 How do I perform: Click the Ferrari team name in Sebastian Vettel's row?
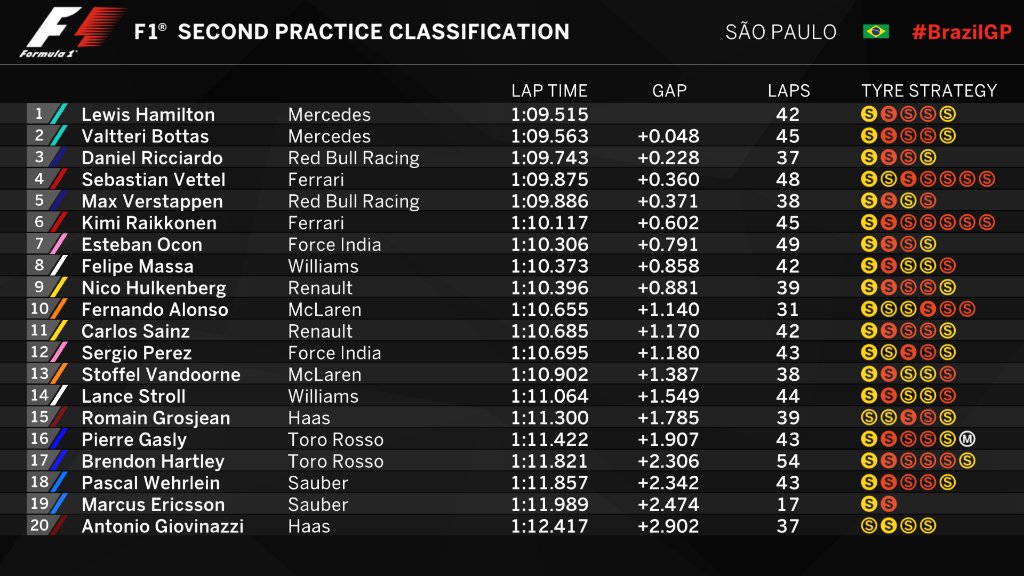coord(316,180)
